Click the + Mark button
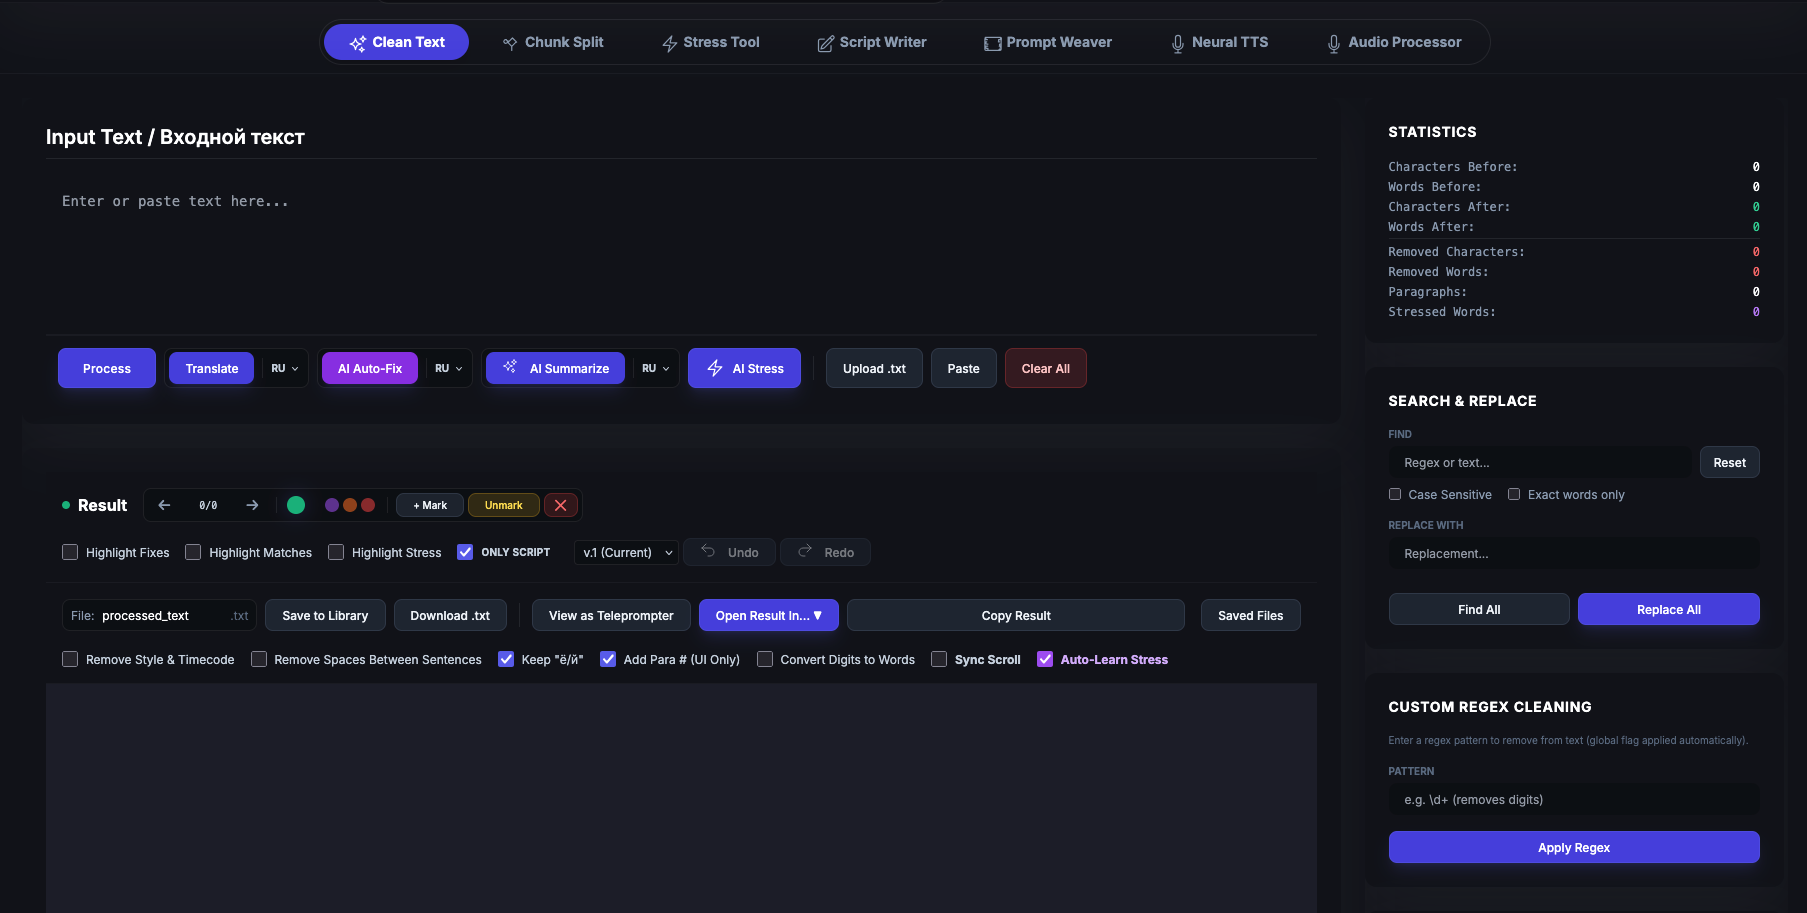1807x913 pixels. click(x=430, y=505)
